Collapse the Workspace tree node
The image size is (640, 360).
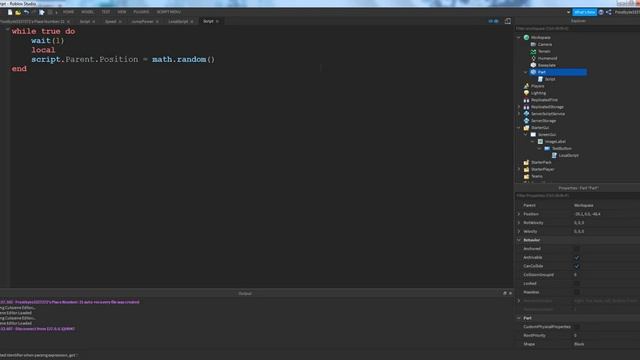pyautogui.click(x=519, y=38)
